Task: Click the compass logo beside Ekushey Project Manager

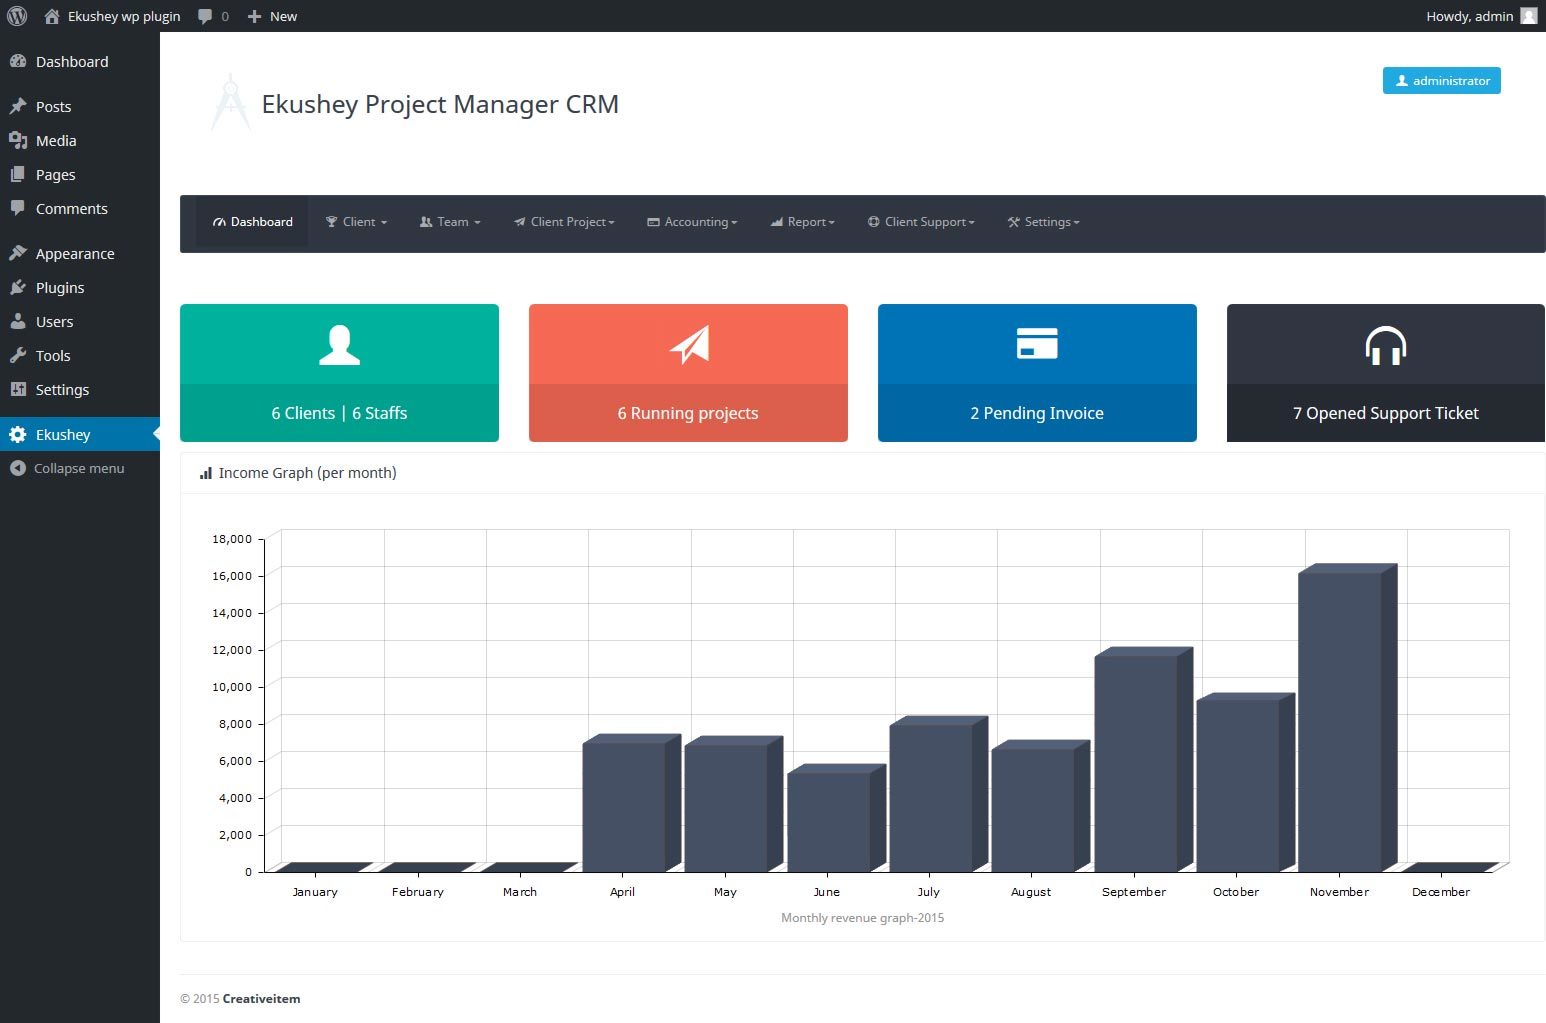Action: [x=231, y=102]
